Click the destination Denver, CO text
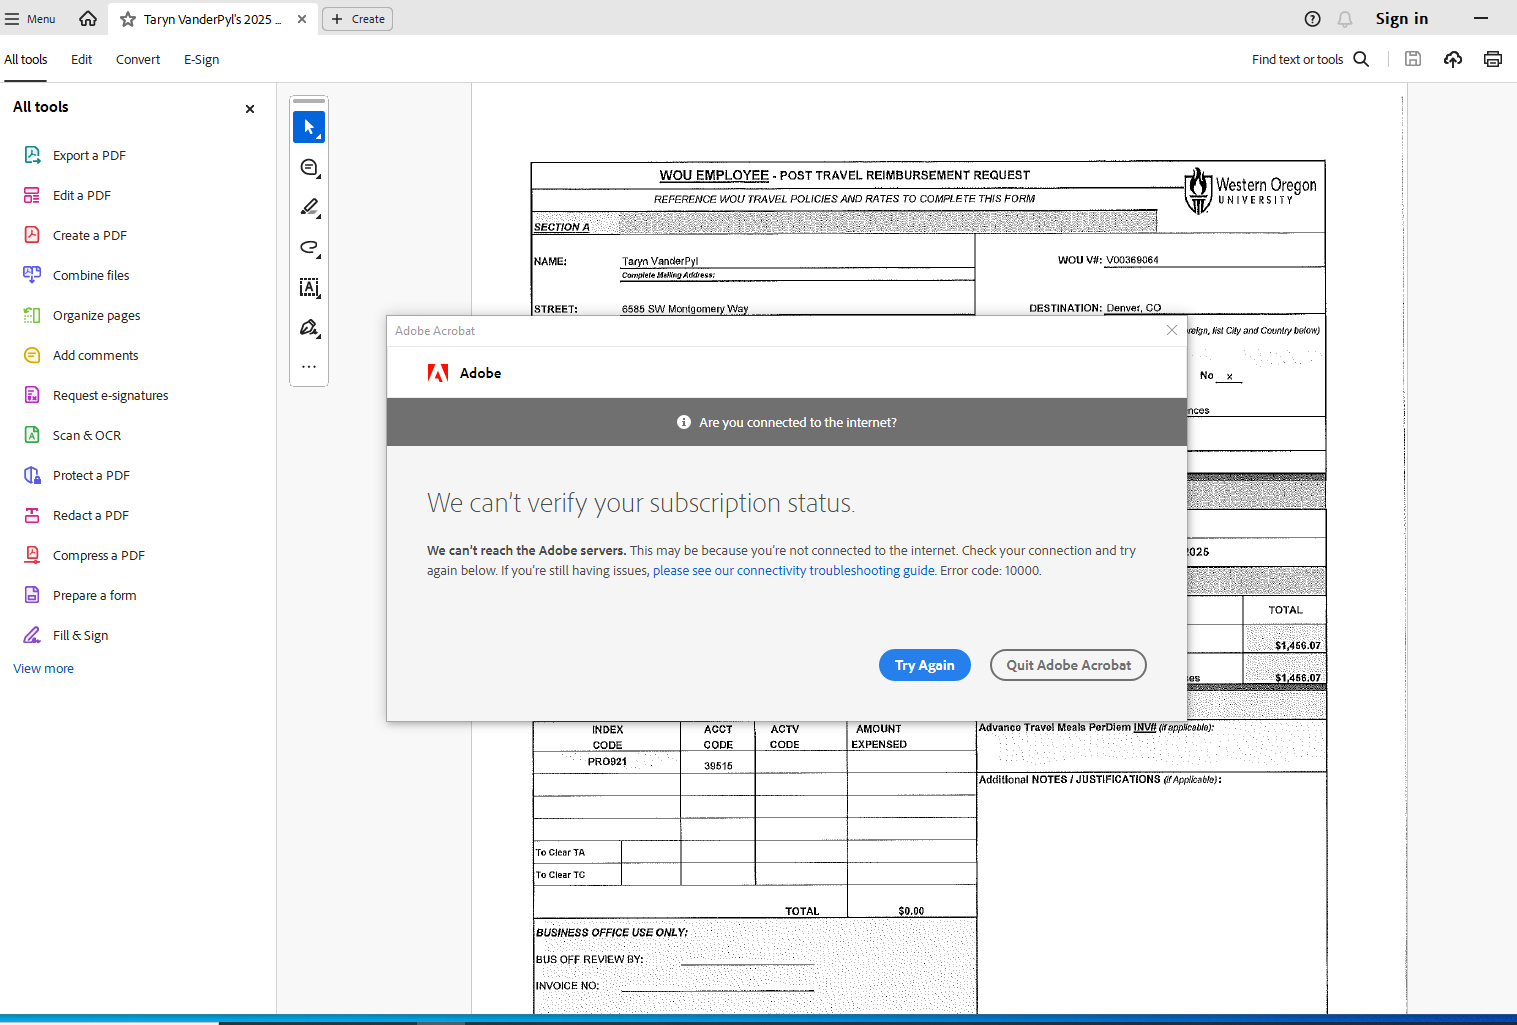 (x=1133, y=308)
